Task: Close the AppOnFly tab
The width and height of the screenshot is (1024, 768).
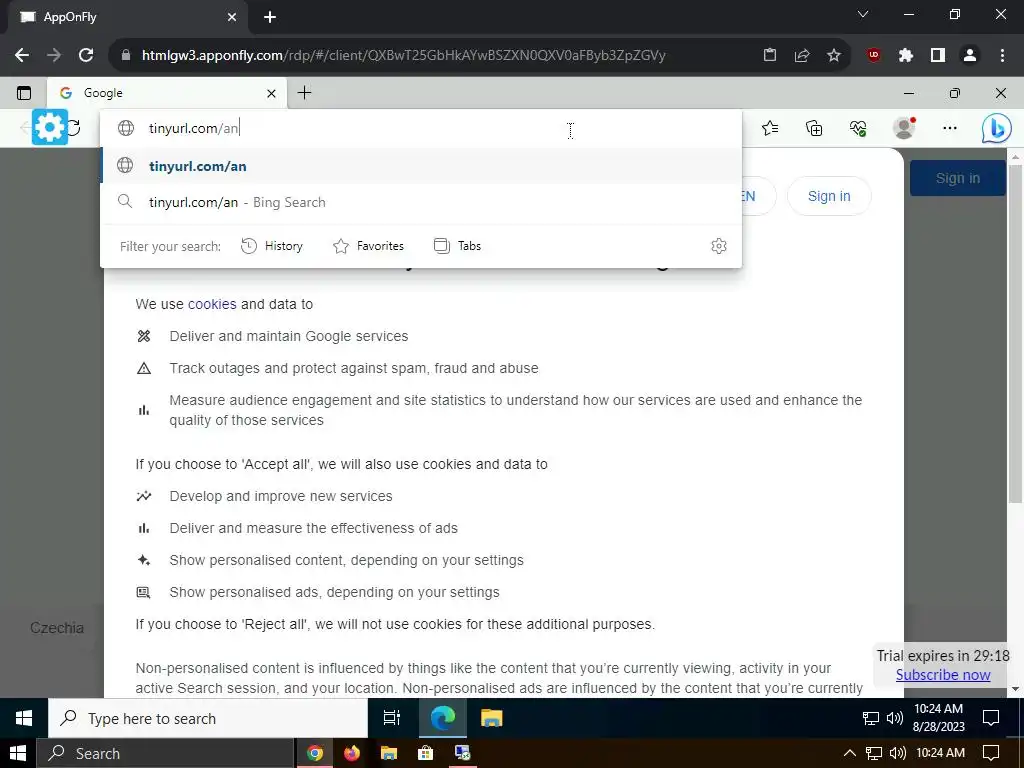Action: point(232,18)
